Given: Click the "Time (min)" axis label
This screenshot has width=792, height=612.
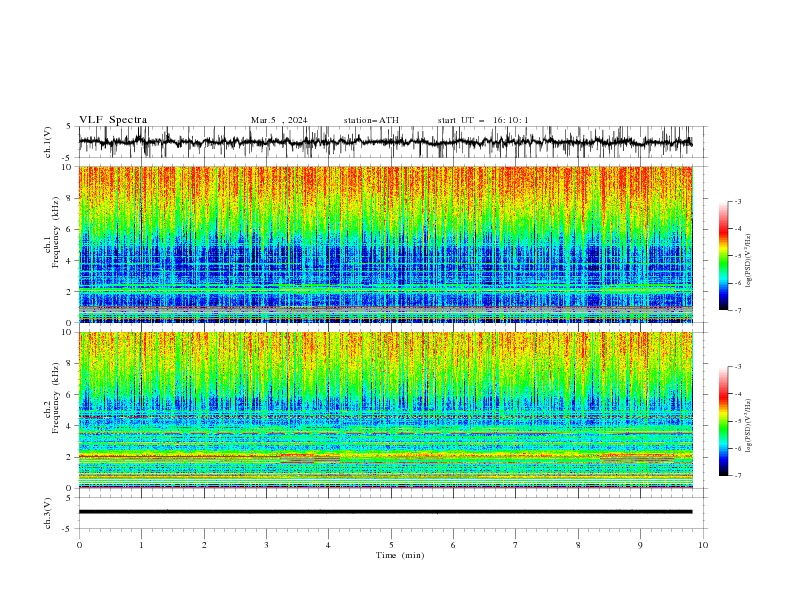Looking at the screenshot, I should pyautogui.click(x=400, y=555).
